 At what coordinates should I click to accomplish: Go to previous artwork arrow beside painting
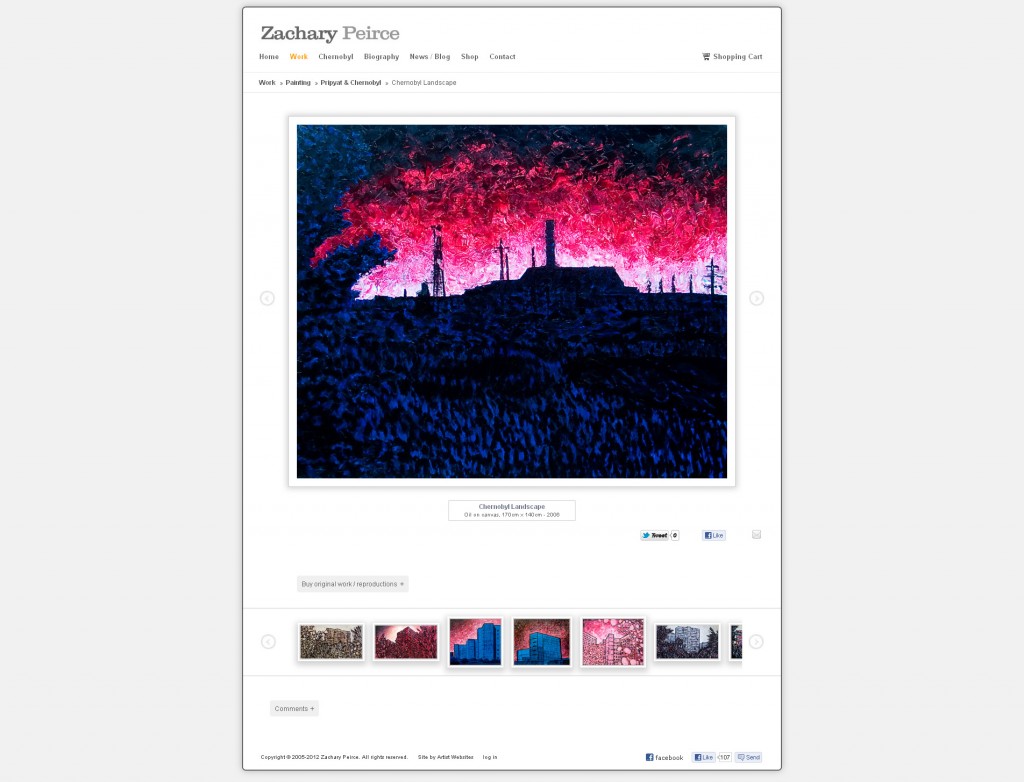click(x=267, y=299)
